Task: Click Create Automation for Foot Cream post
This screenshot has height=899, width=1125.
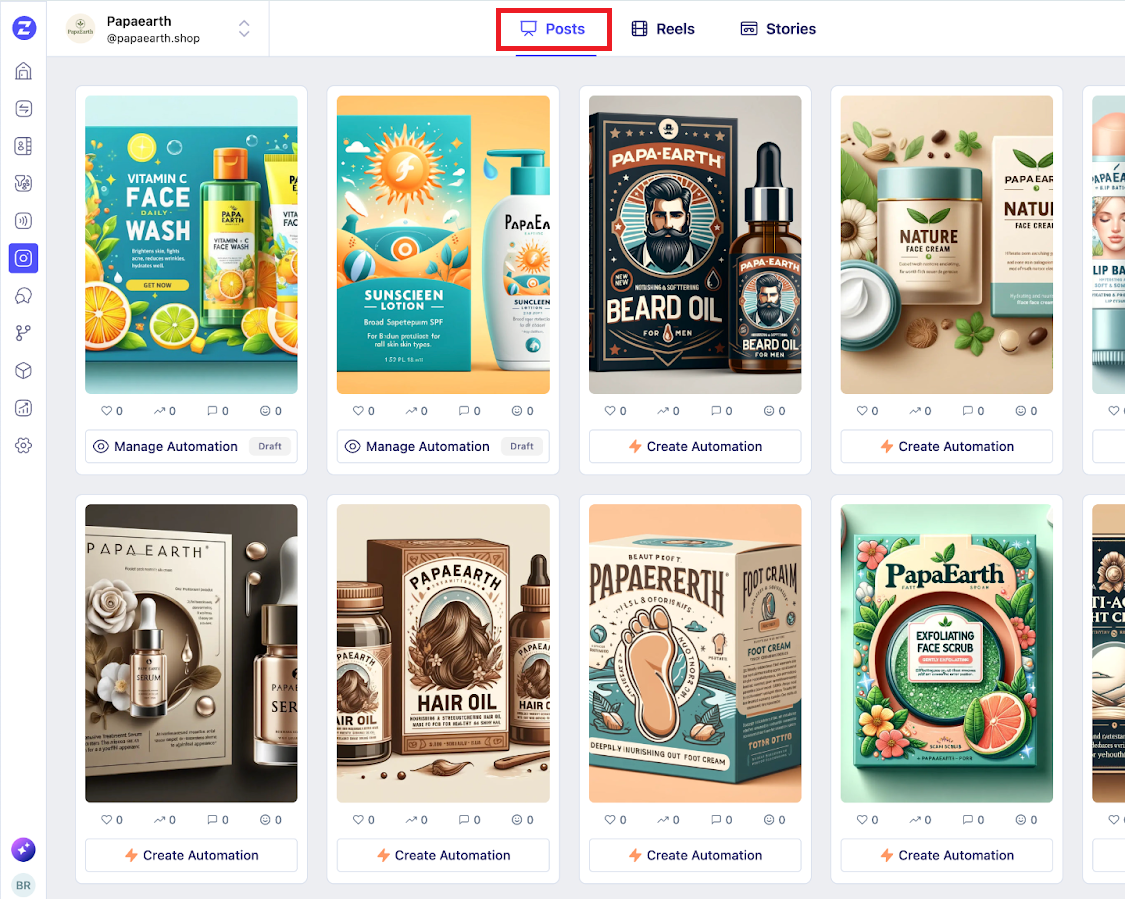Action: tap(695, 855)
